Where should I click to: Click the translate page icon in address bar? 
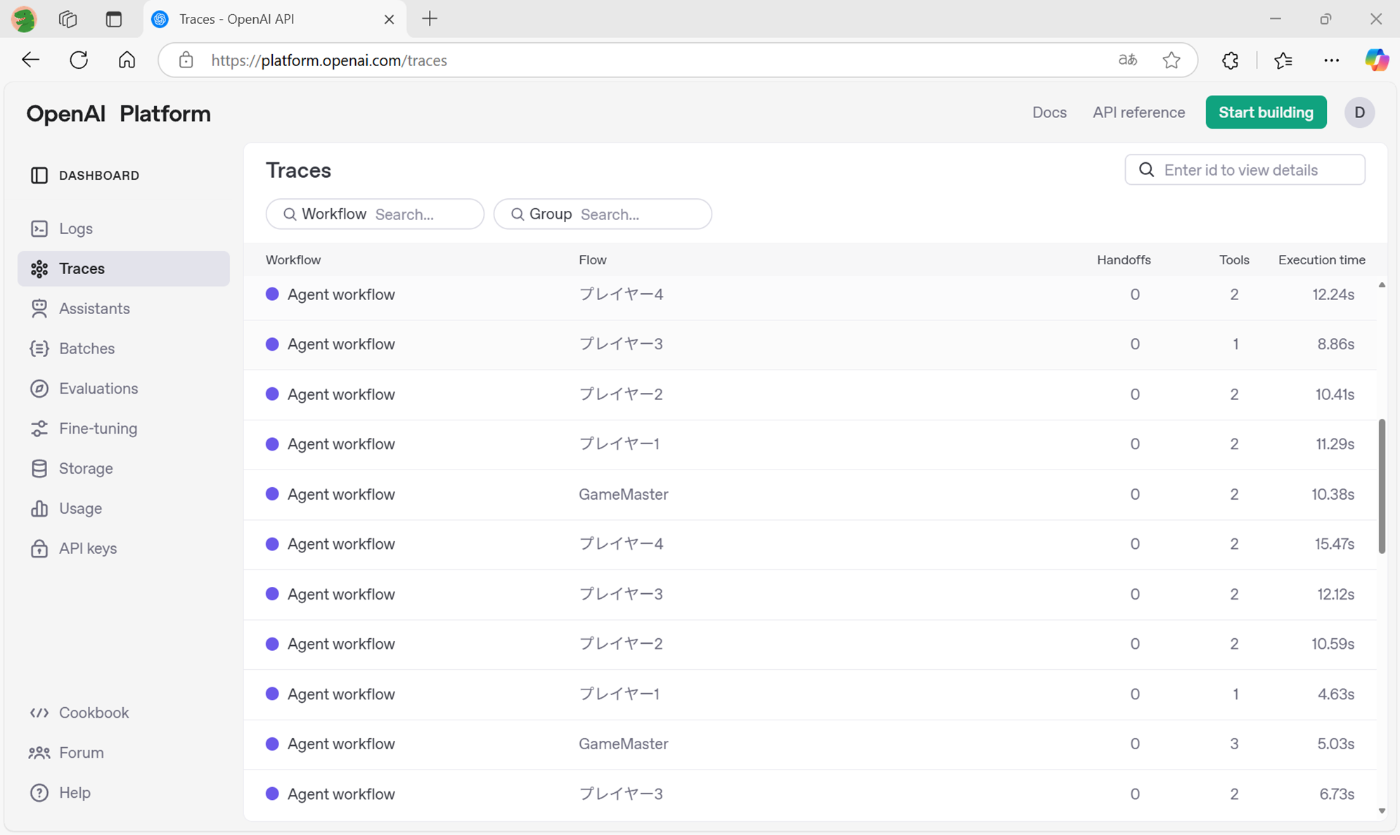[x=1128, y=60]
